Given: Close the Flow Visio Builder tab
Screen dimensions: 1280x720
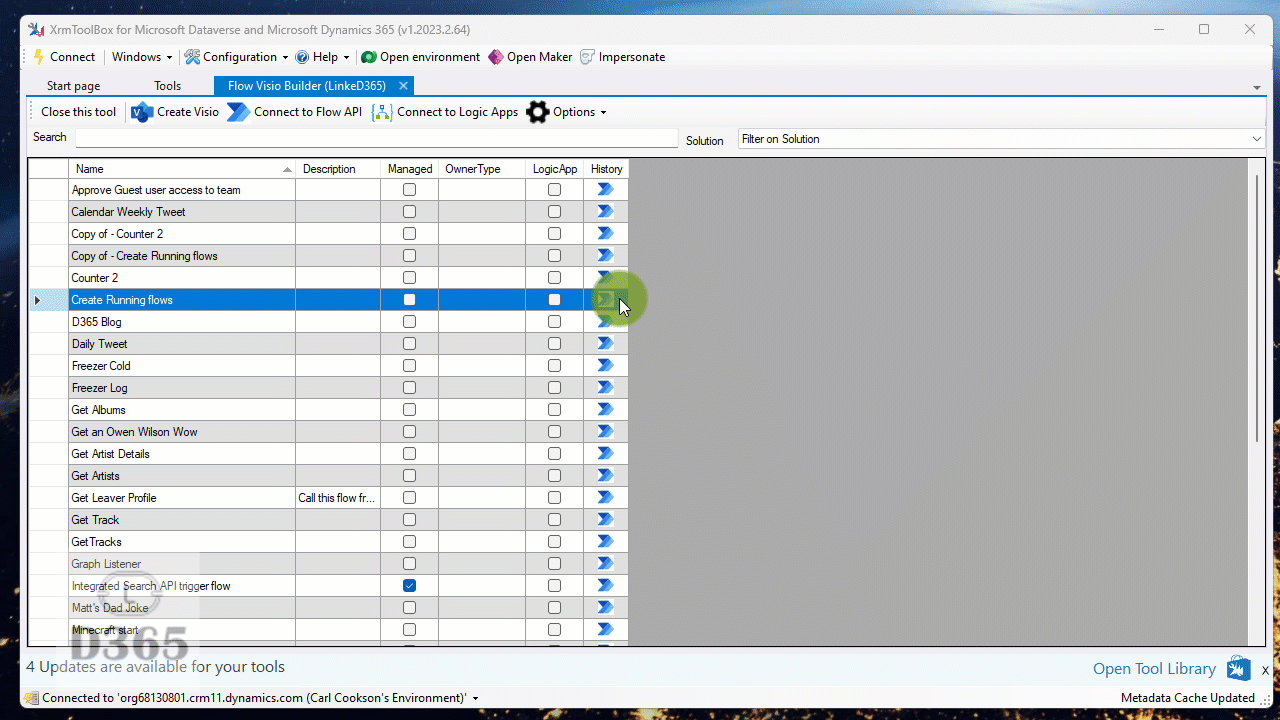Looking at the screenshot, I should click(403, 86).
